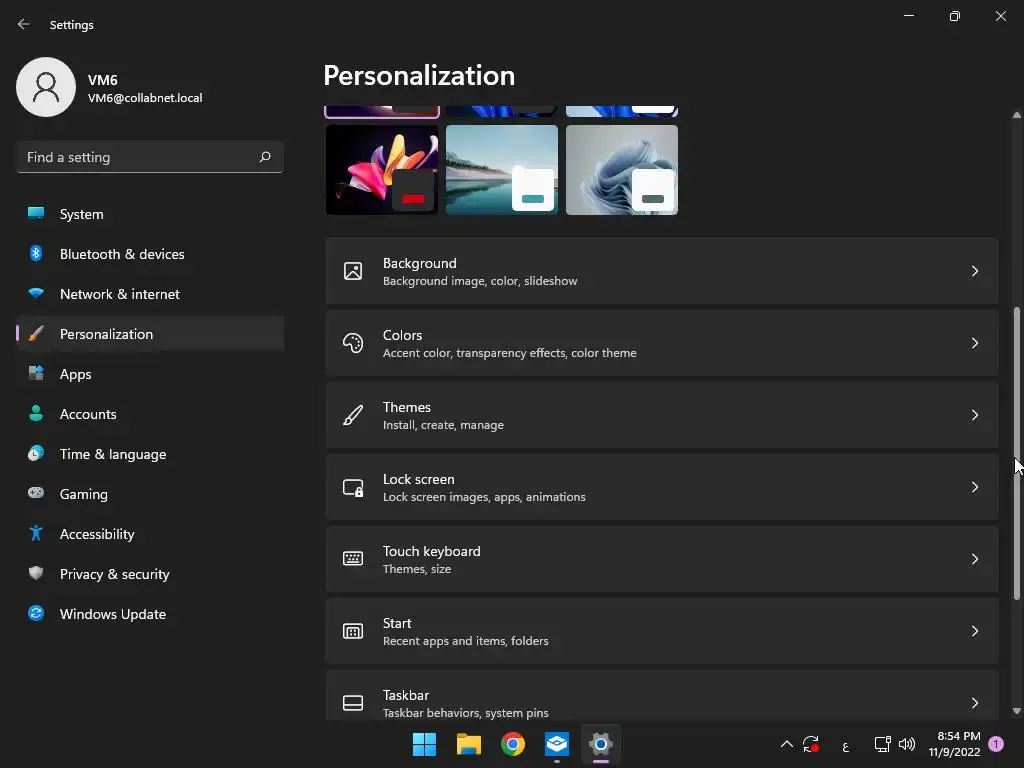Expand the Themes settings chevron

974,415
